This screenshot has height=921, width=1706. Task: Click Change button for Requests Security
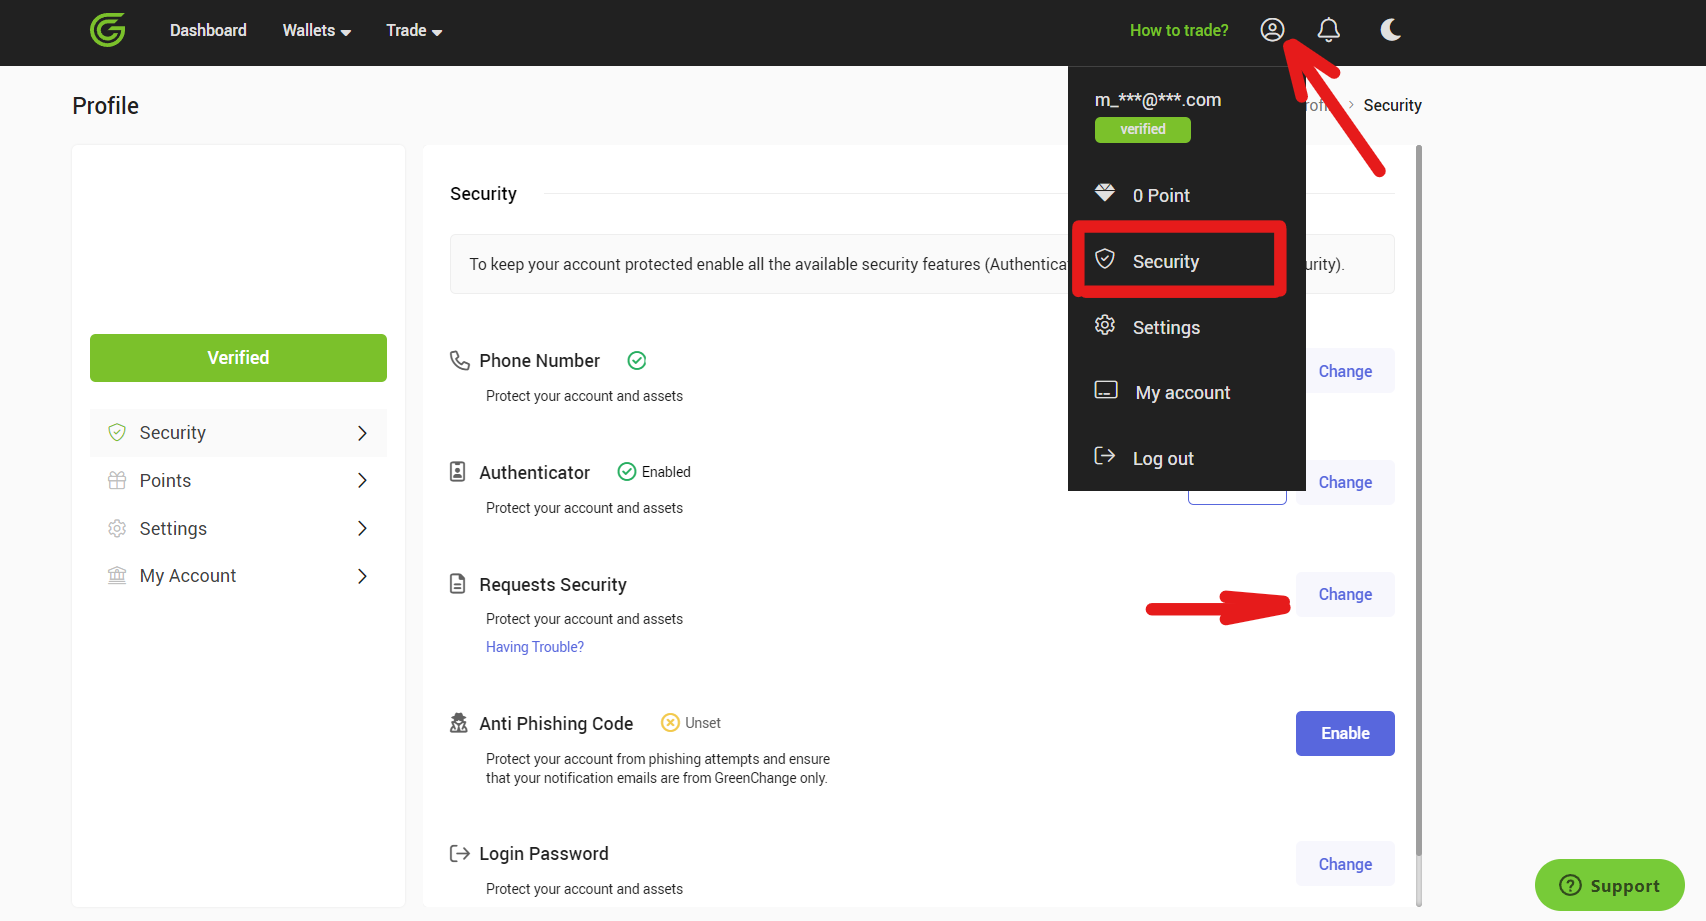tap(1345, 594)
